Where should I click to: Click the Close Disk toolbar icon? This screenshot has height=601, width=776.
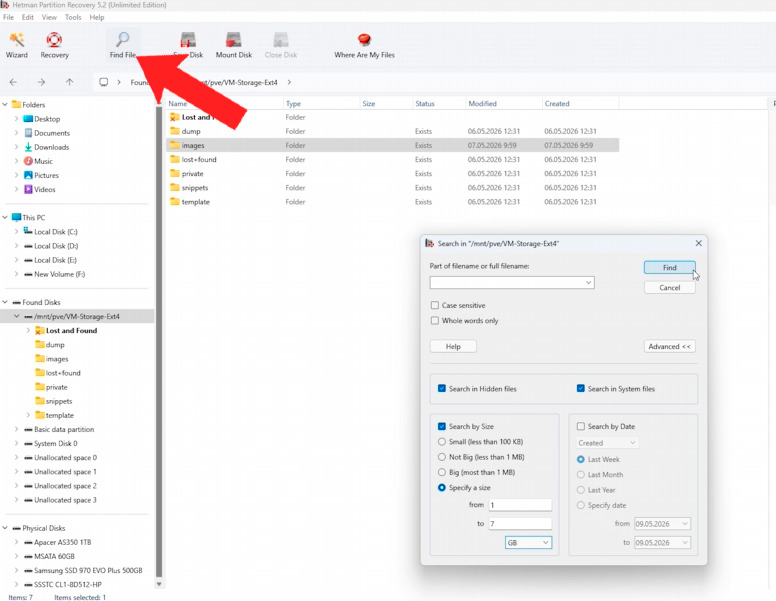tap(281, 40)
